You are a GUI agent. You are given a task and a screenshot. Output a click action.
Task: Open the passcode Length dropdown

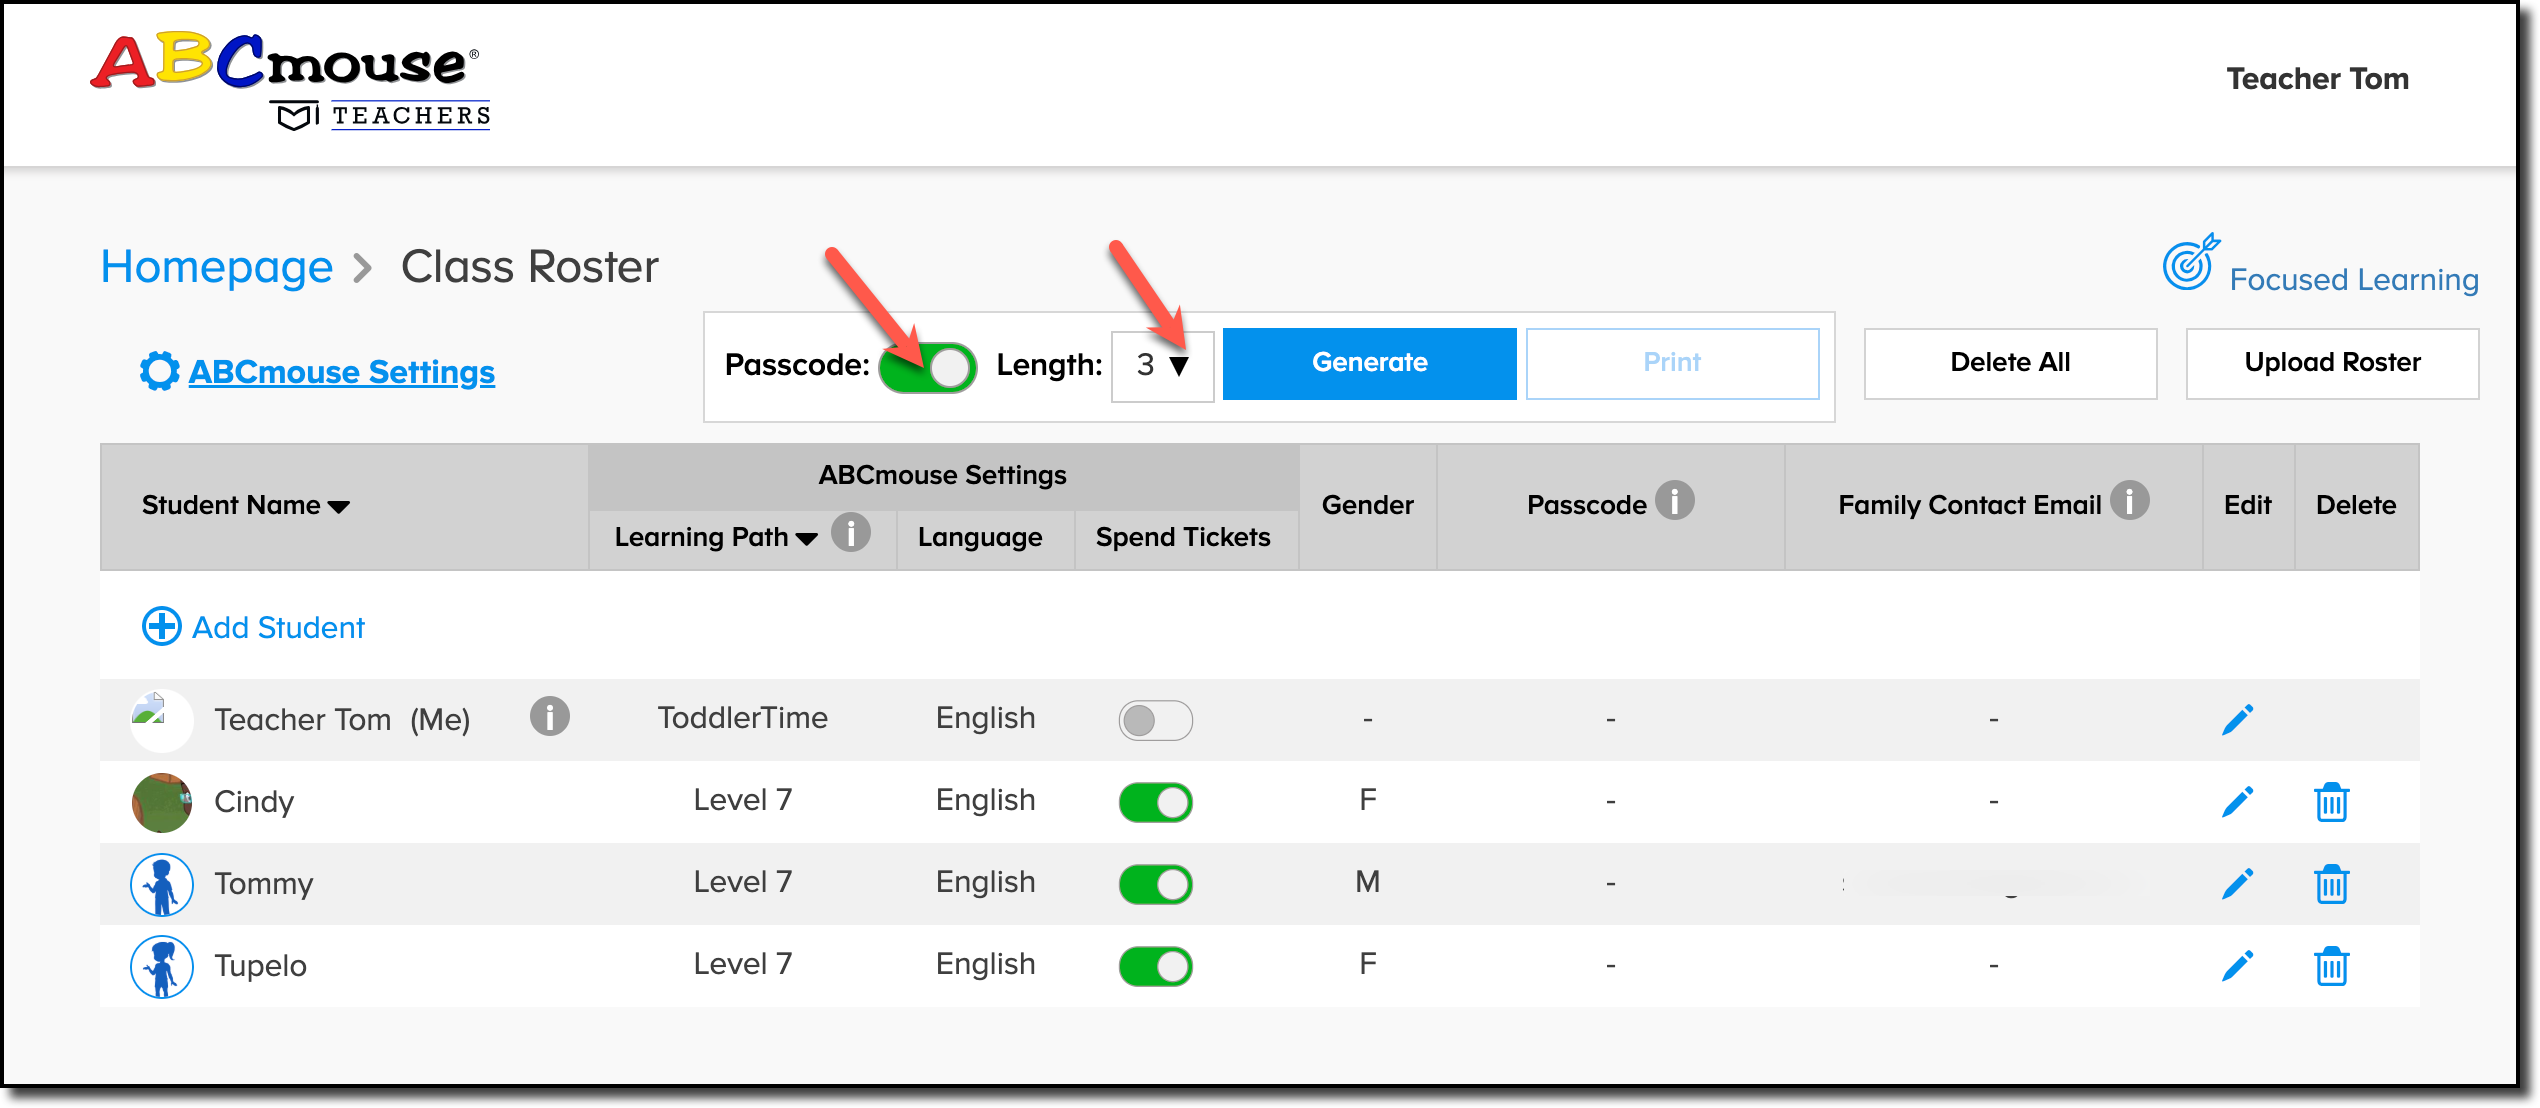pos(1162,366)
